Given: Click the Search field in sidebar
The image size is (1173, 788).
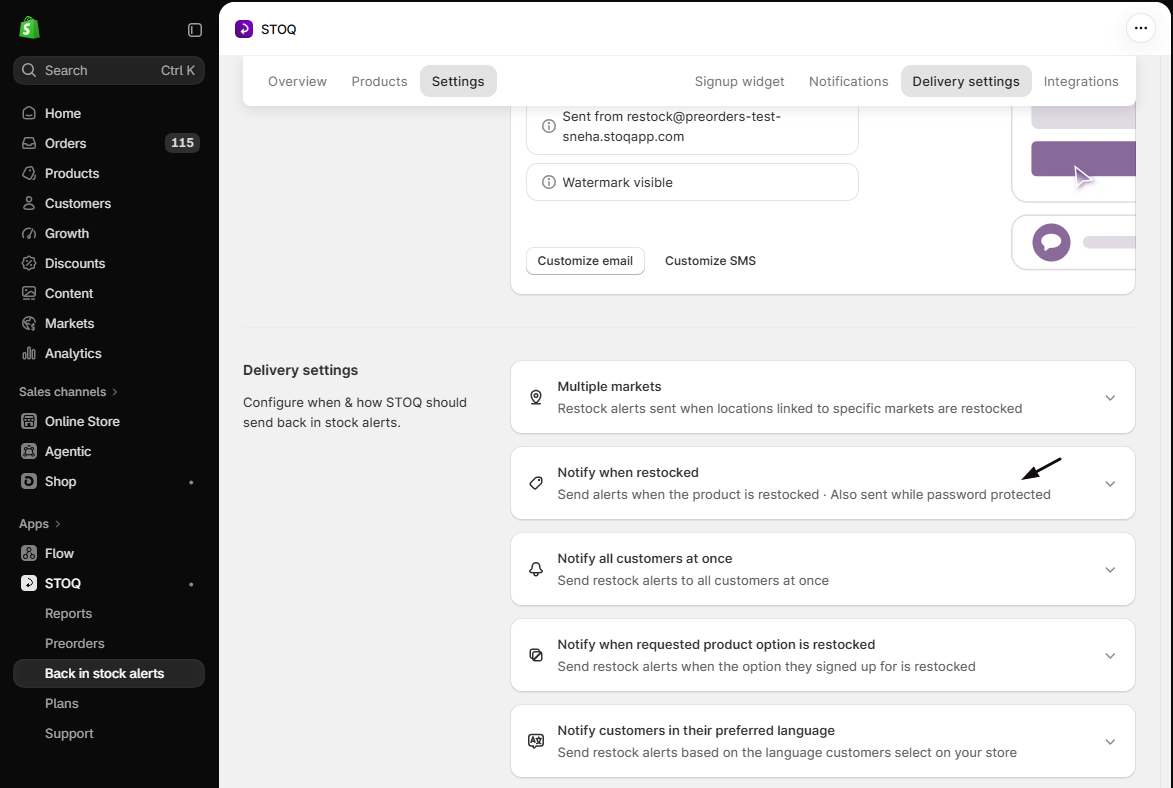Looking at the screenshot, I should coord(108,70).
